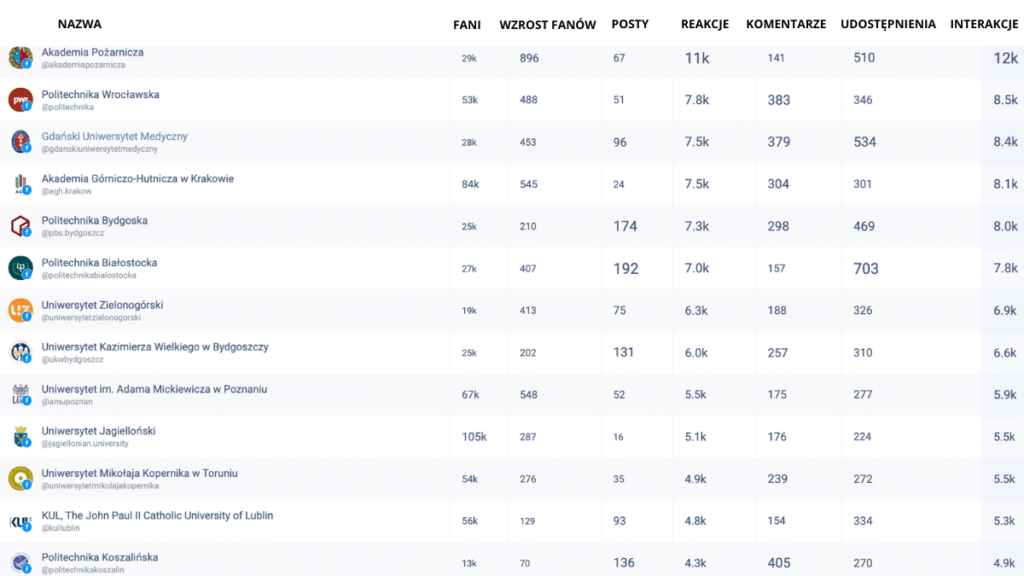Open the Uniwersytet Jagielloński page name
The image size is (1024, 576).
coord(99,431)
